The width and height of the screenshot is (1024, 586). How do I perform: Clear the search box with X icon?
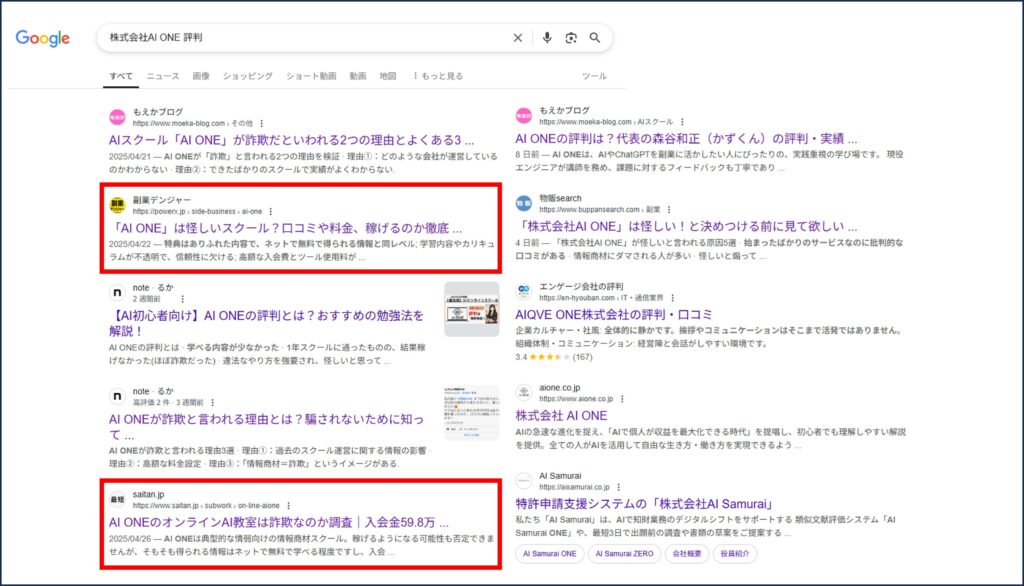point(517,38)
